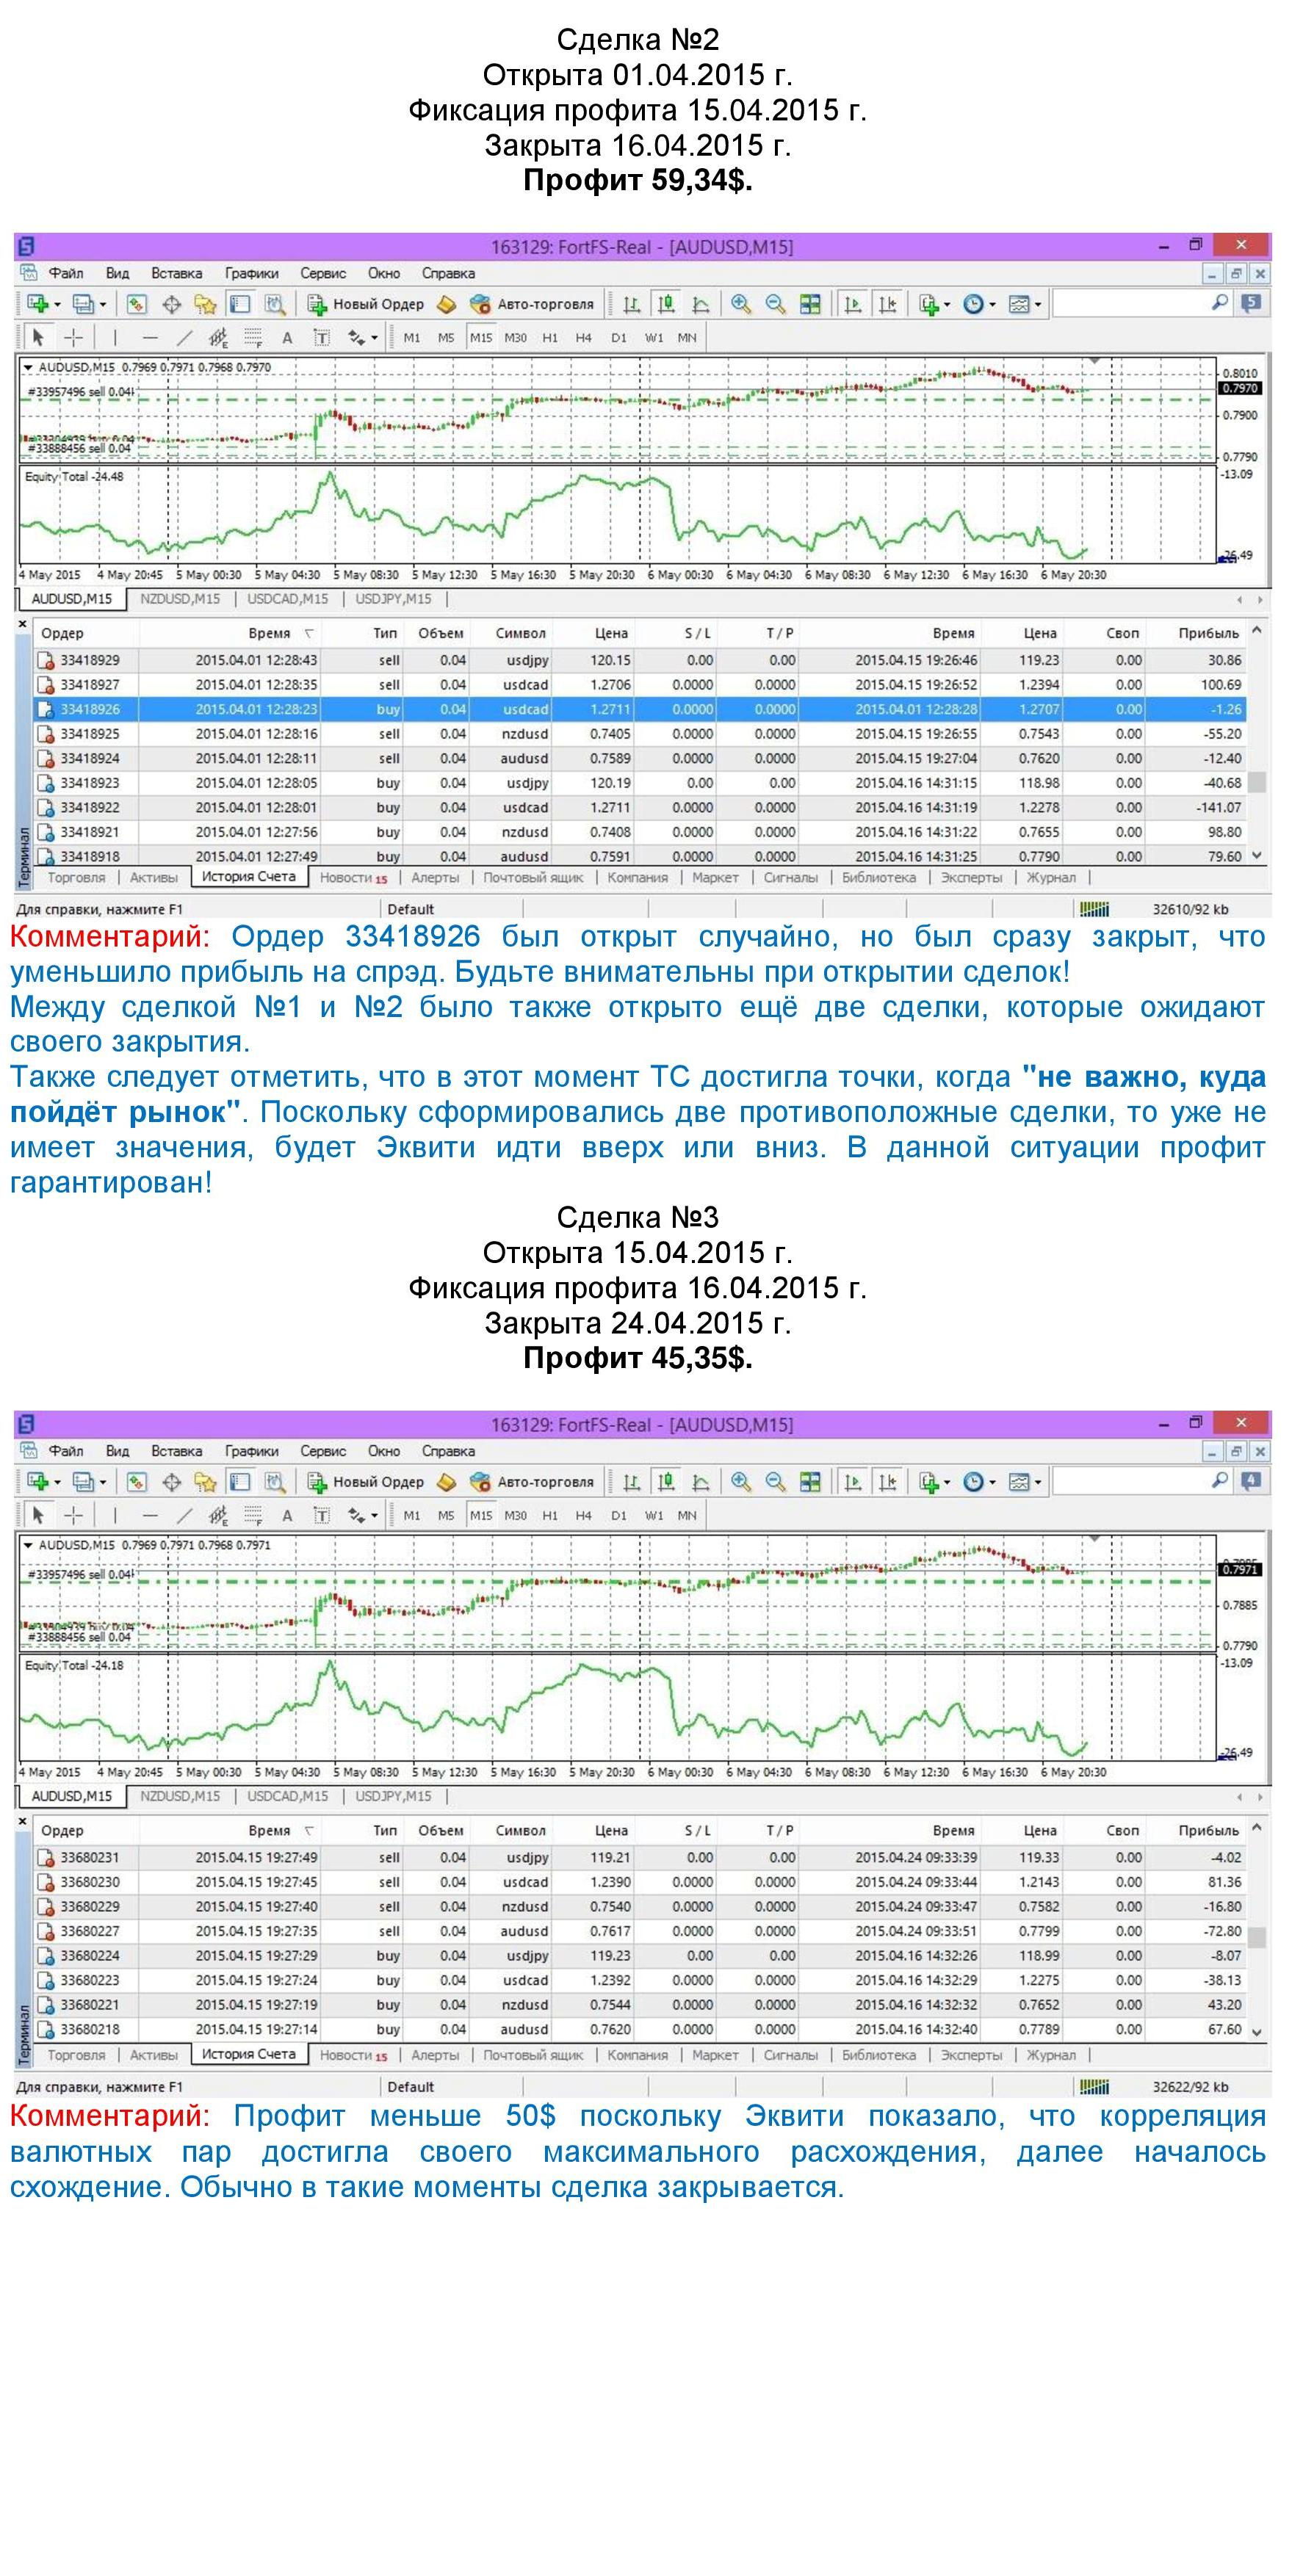Open Графики menu in the Сделка №3 terminal
The image size is (1292, 2576).
pos(251,1451)
